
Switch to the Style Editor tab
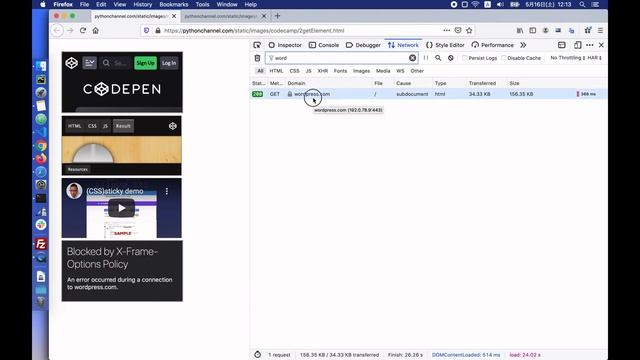click(x=445, y=45)
